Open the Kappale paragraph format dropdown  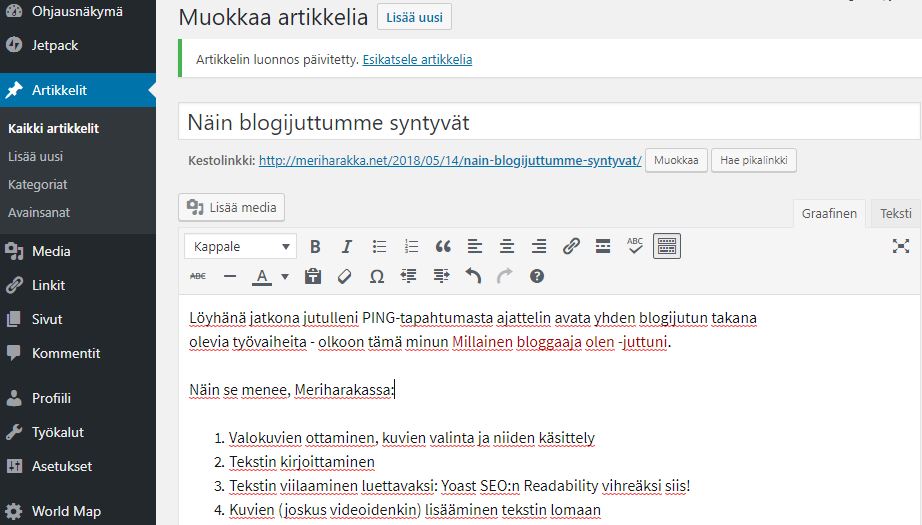tap(241, 246)
